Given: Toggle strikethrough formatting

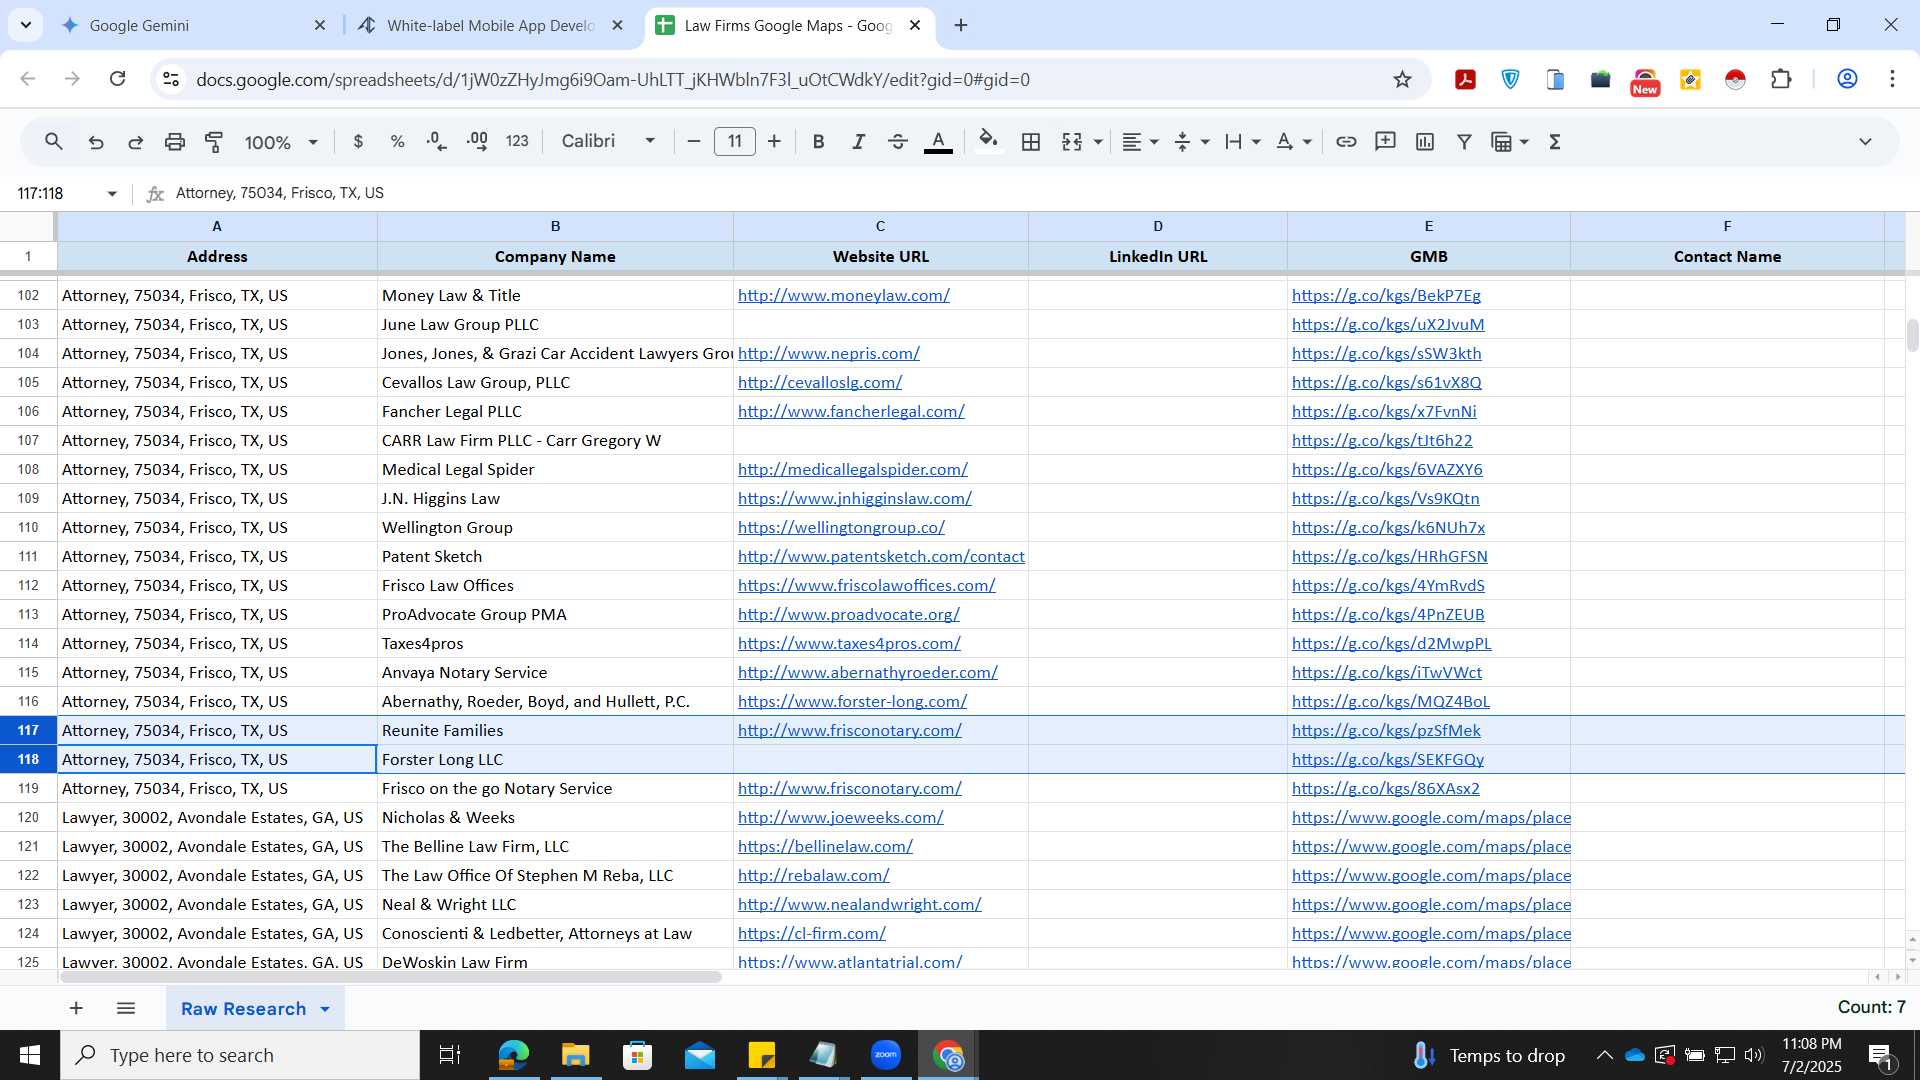Looking at the screenshot, I should 898,142.
